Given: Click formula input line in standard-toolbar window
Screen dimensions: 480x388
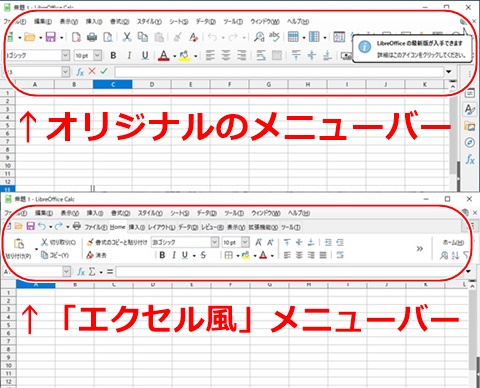Looking at the screenshot, I should tap(279, 71).
